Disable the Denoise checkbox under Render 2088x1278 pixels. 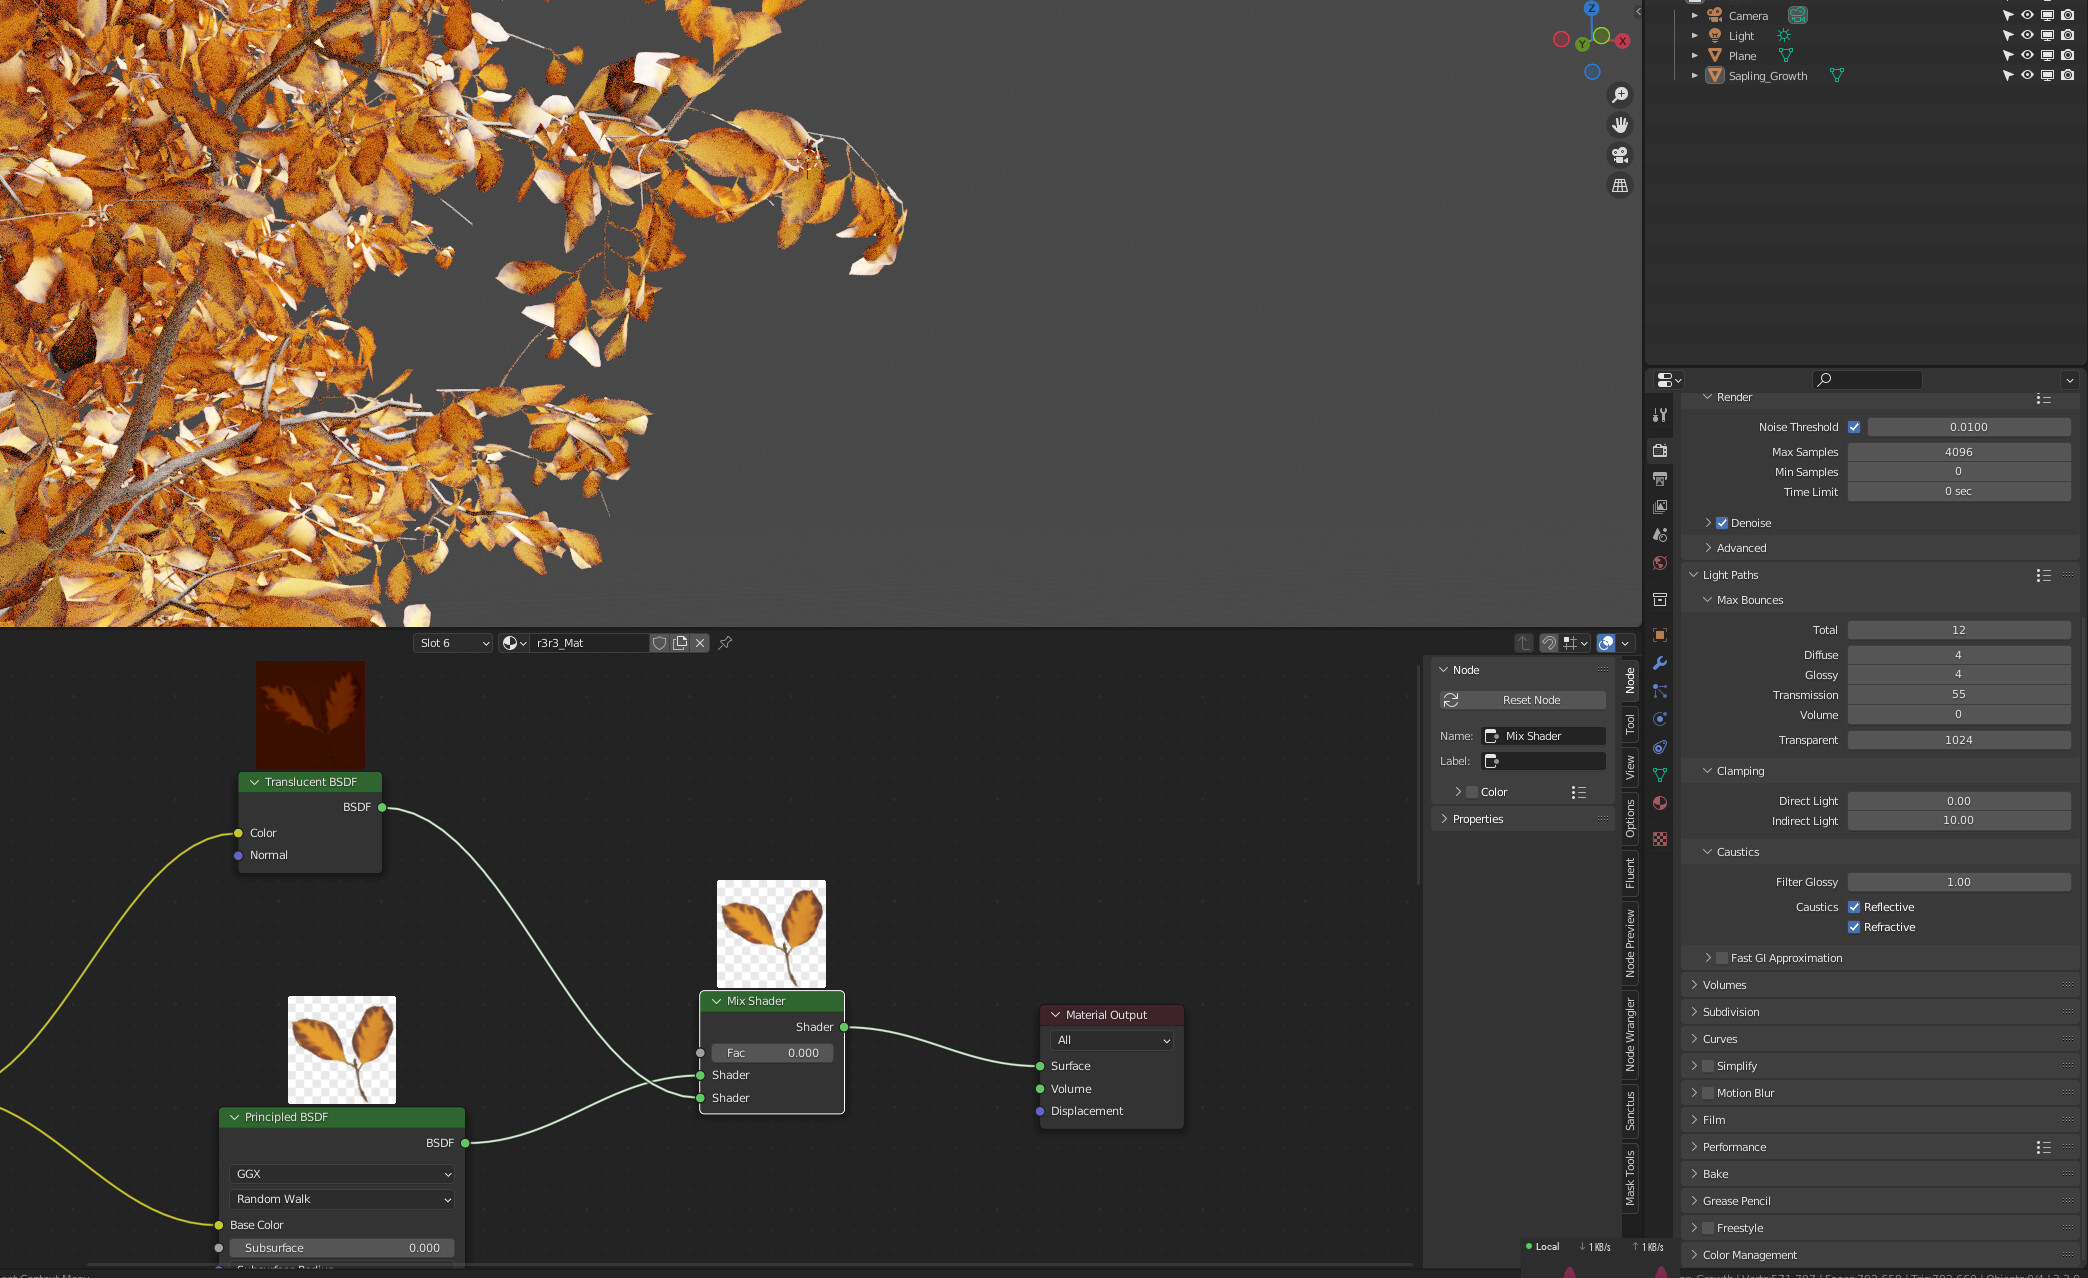point(1721,523)
